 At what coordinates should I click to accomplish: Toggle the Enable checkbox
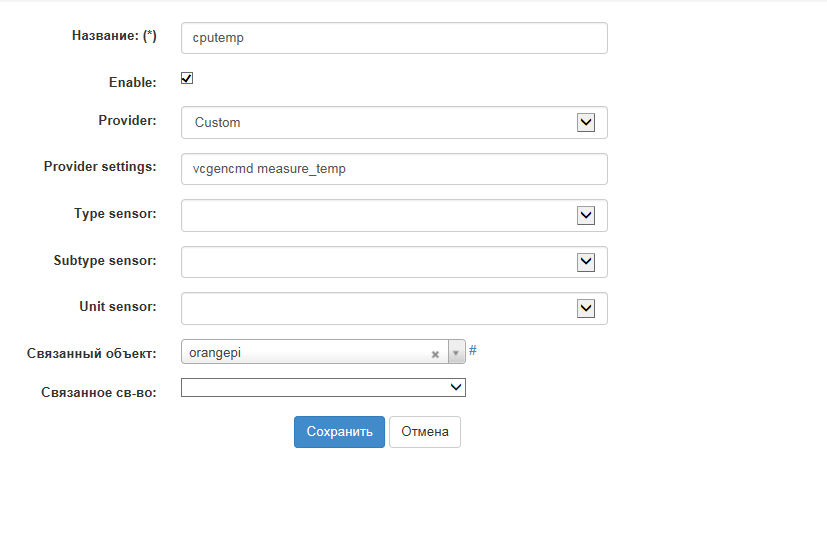[187, 78]
